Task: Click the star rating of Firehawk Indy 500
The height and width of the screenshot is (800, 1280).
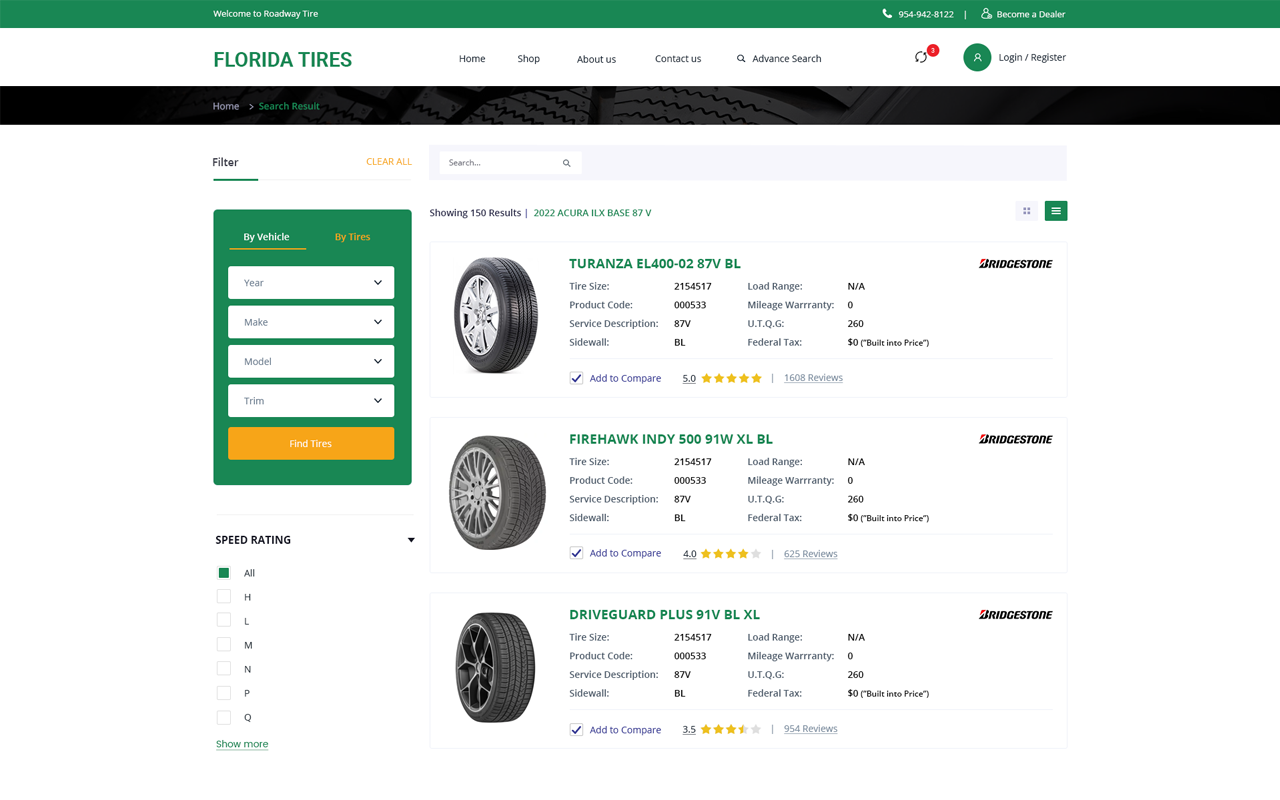Action: click(x=730, y=554)
